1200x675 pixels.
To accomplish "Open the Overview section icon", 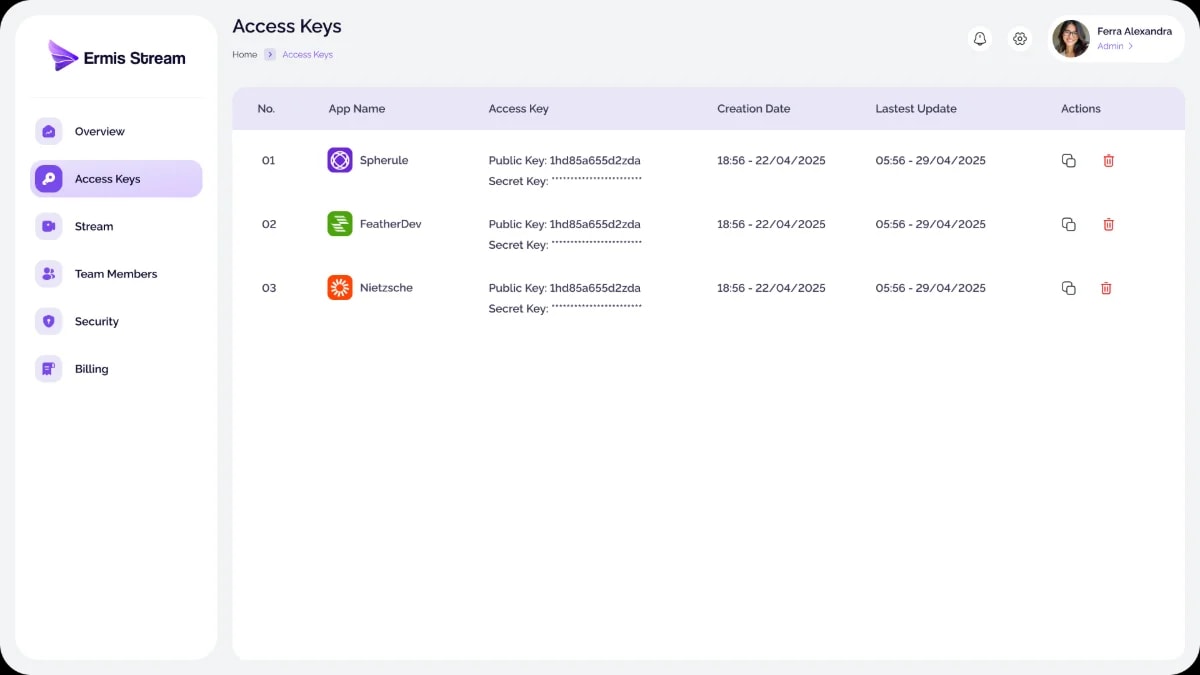I will click(48, 131).
